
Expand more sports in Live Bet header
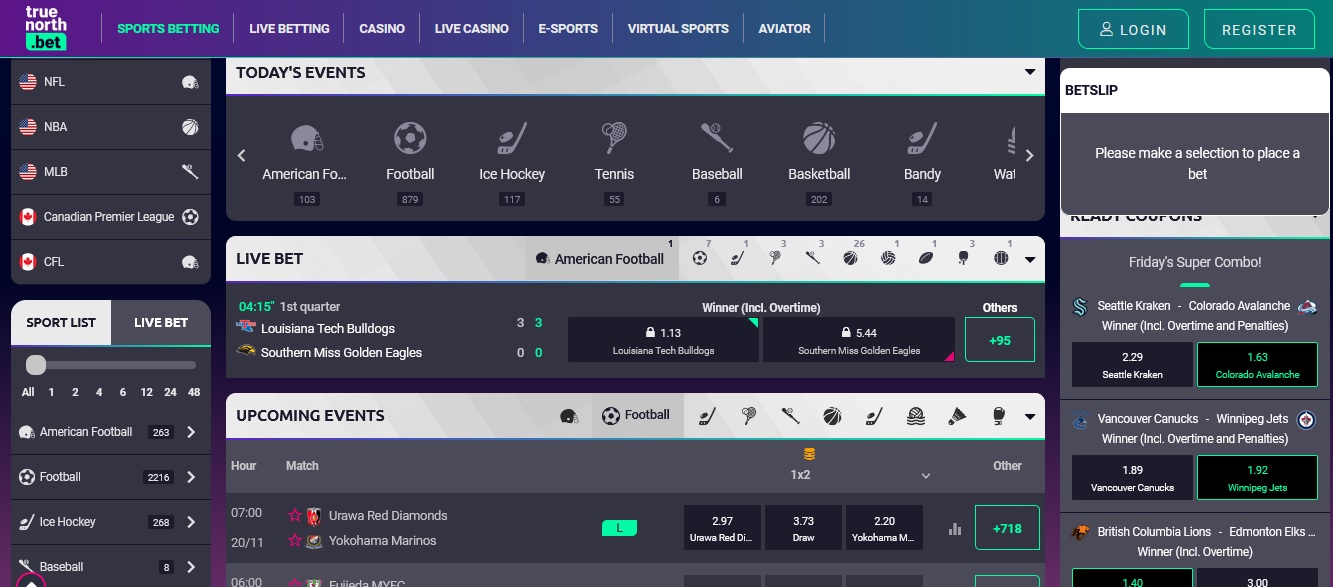pyautogui.click(x=1030, y=259)
